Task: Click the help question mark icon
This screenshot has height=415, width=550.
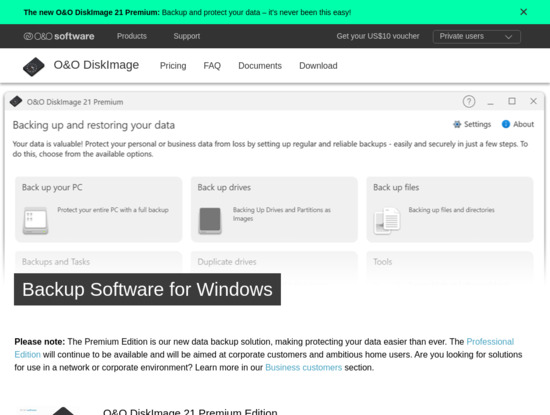Action: click(469, 102)
